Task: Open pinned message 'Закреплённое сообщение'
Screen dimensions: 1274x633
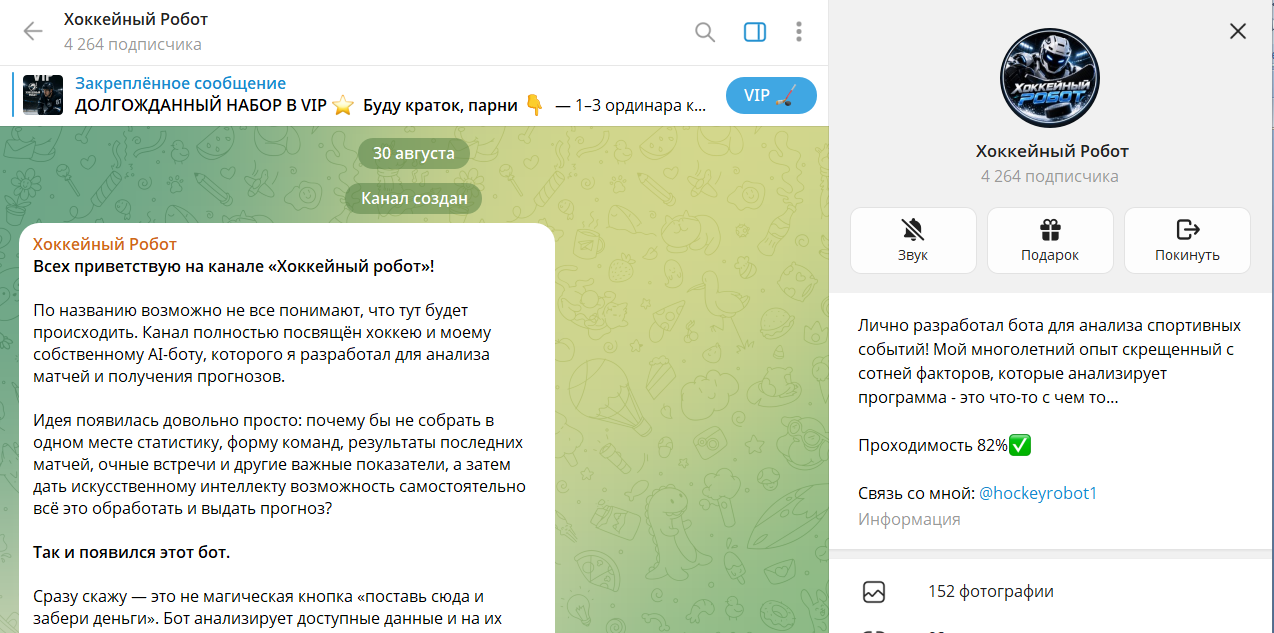Action: click(180, 84)
